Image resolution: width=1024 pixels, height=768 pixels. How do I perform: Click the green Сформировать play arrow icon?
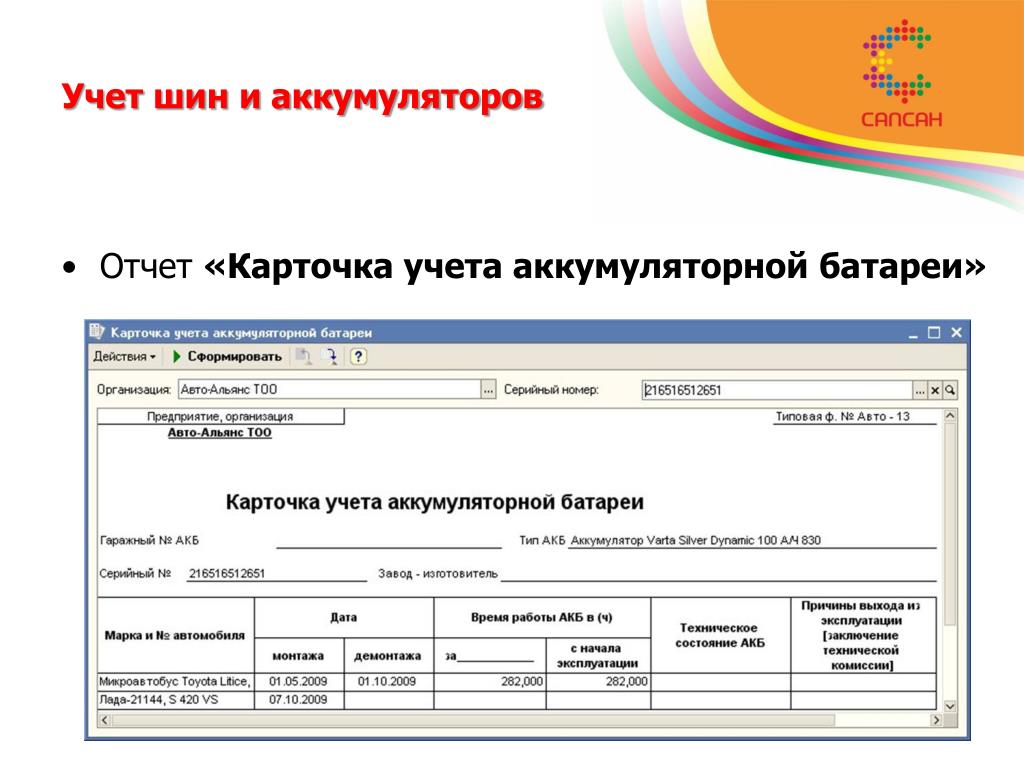(x=177, y=357)
